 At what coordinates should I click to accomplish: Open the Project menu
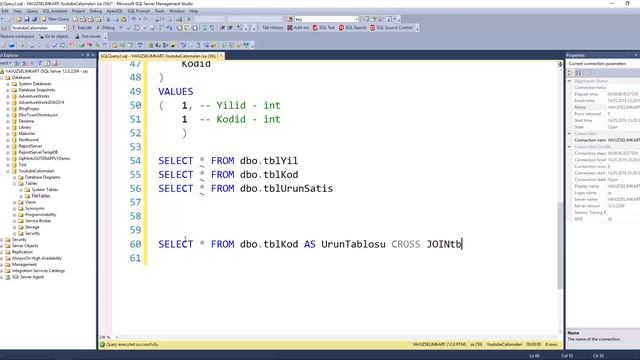(x=78, y=11)
